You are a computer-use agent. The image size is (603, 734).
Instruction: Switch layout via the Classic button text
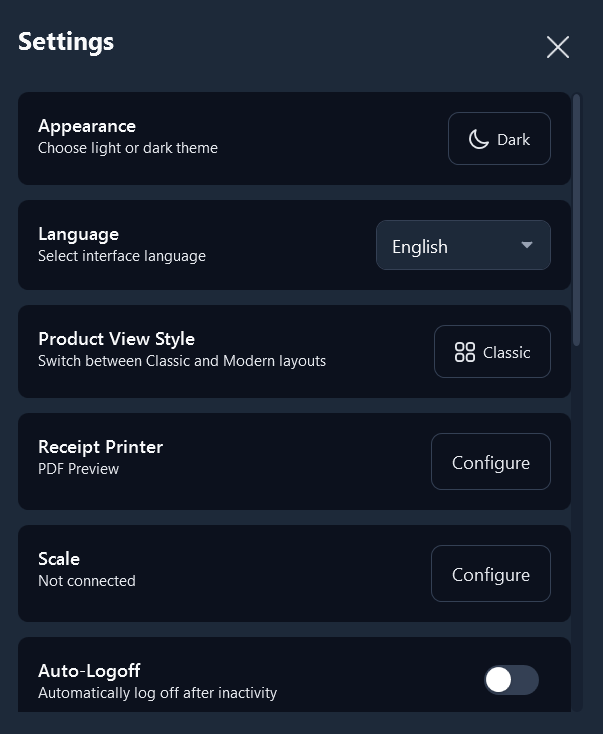pyautogui.click(x=506, y=352)
